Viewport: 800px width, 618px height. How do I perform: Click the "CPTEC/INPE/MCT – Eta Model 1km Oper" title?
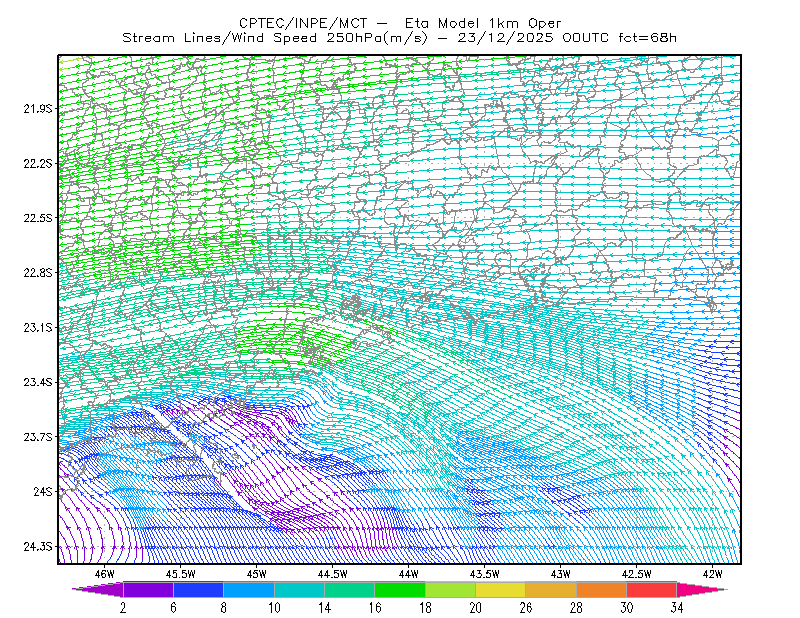pos(400,23)
